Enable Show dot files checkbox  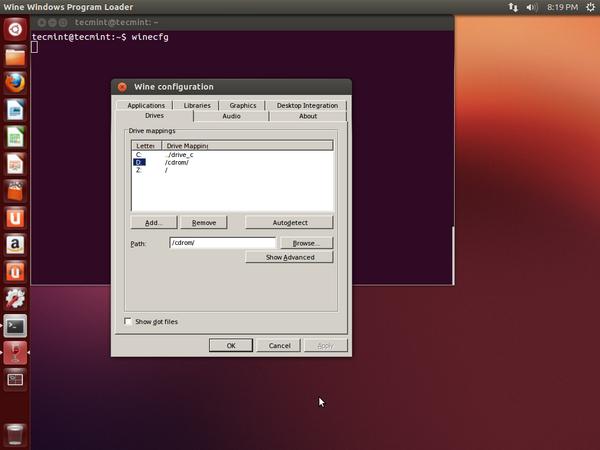pos(129,321)
